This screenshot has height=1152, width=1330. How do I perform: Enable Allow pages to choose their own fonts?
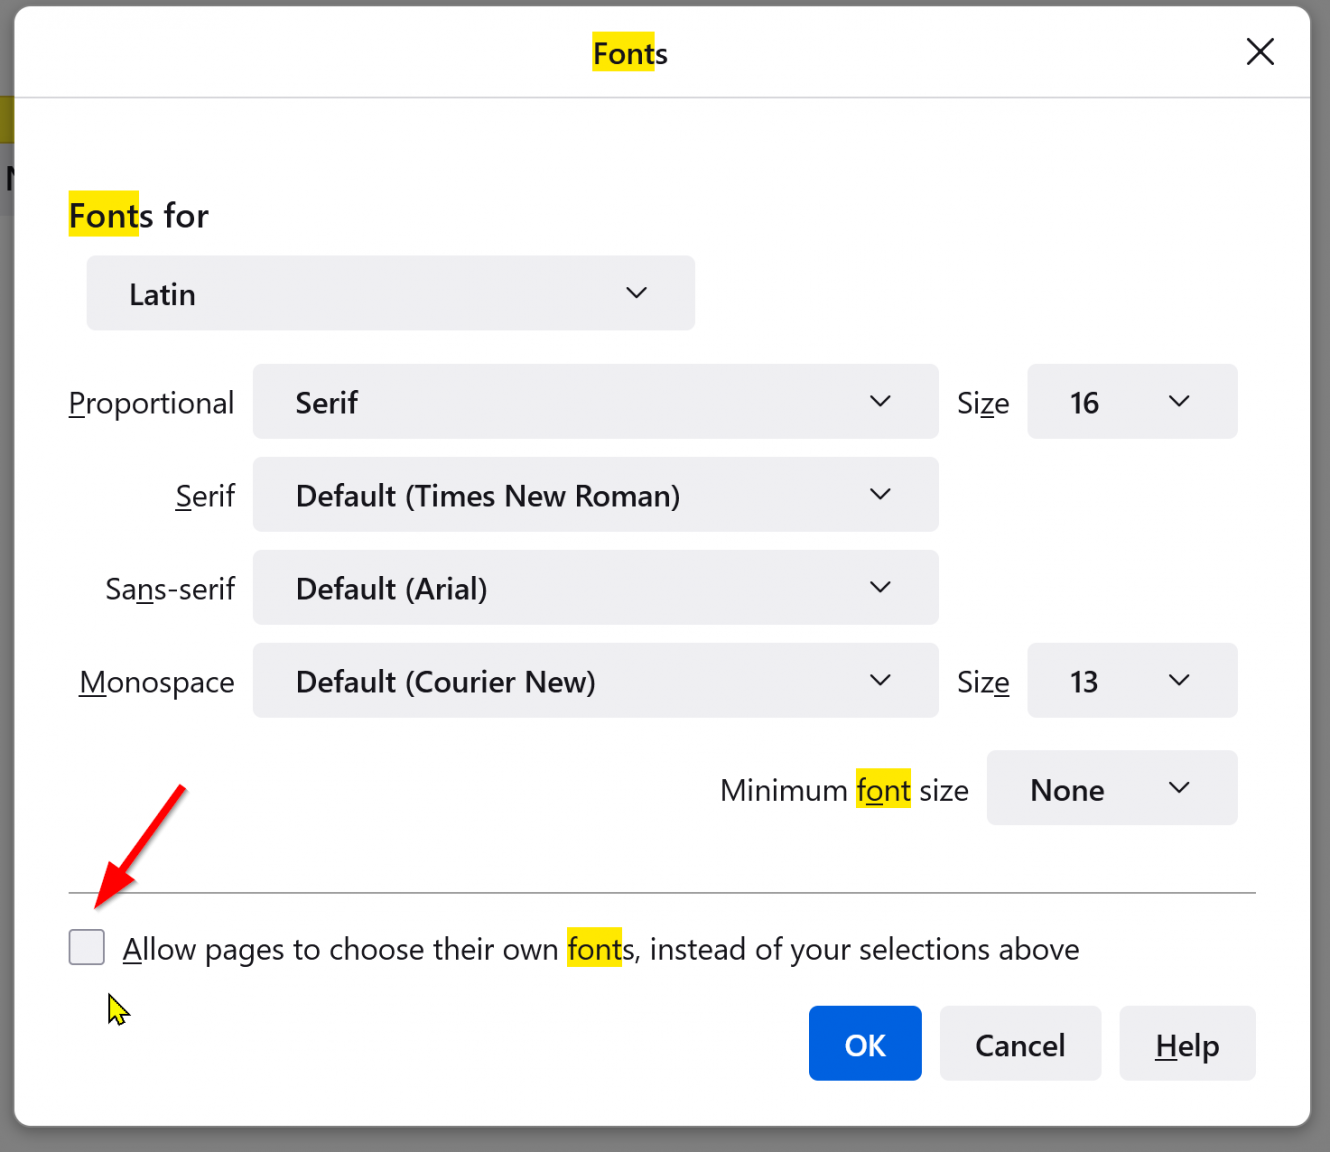point(87,947)
